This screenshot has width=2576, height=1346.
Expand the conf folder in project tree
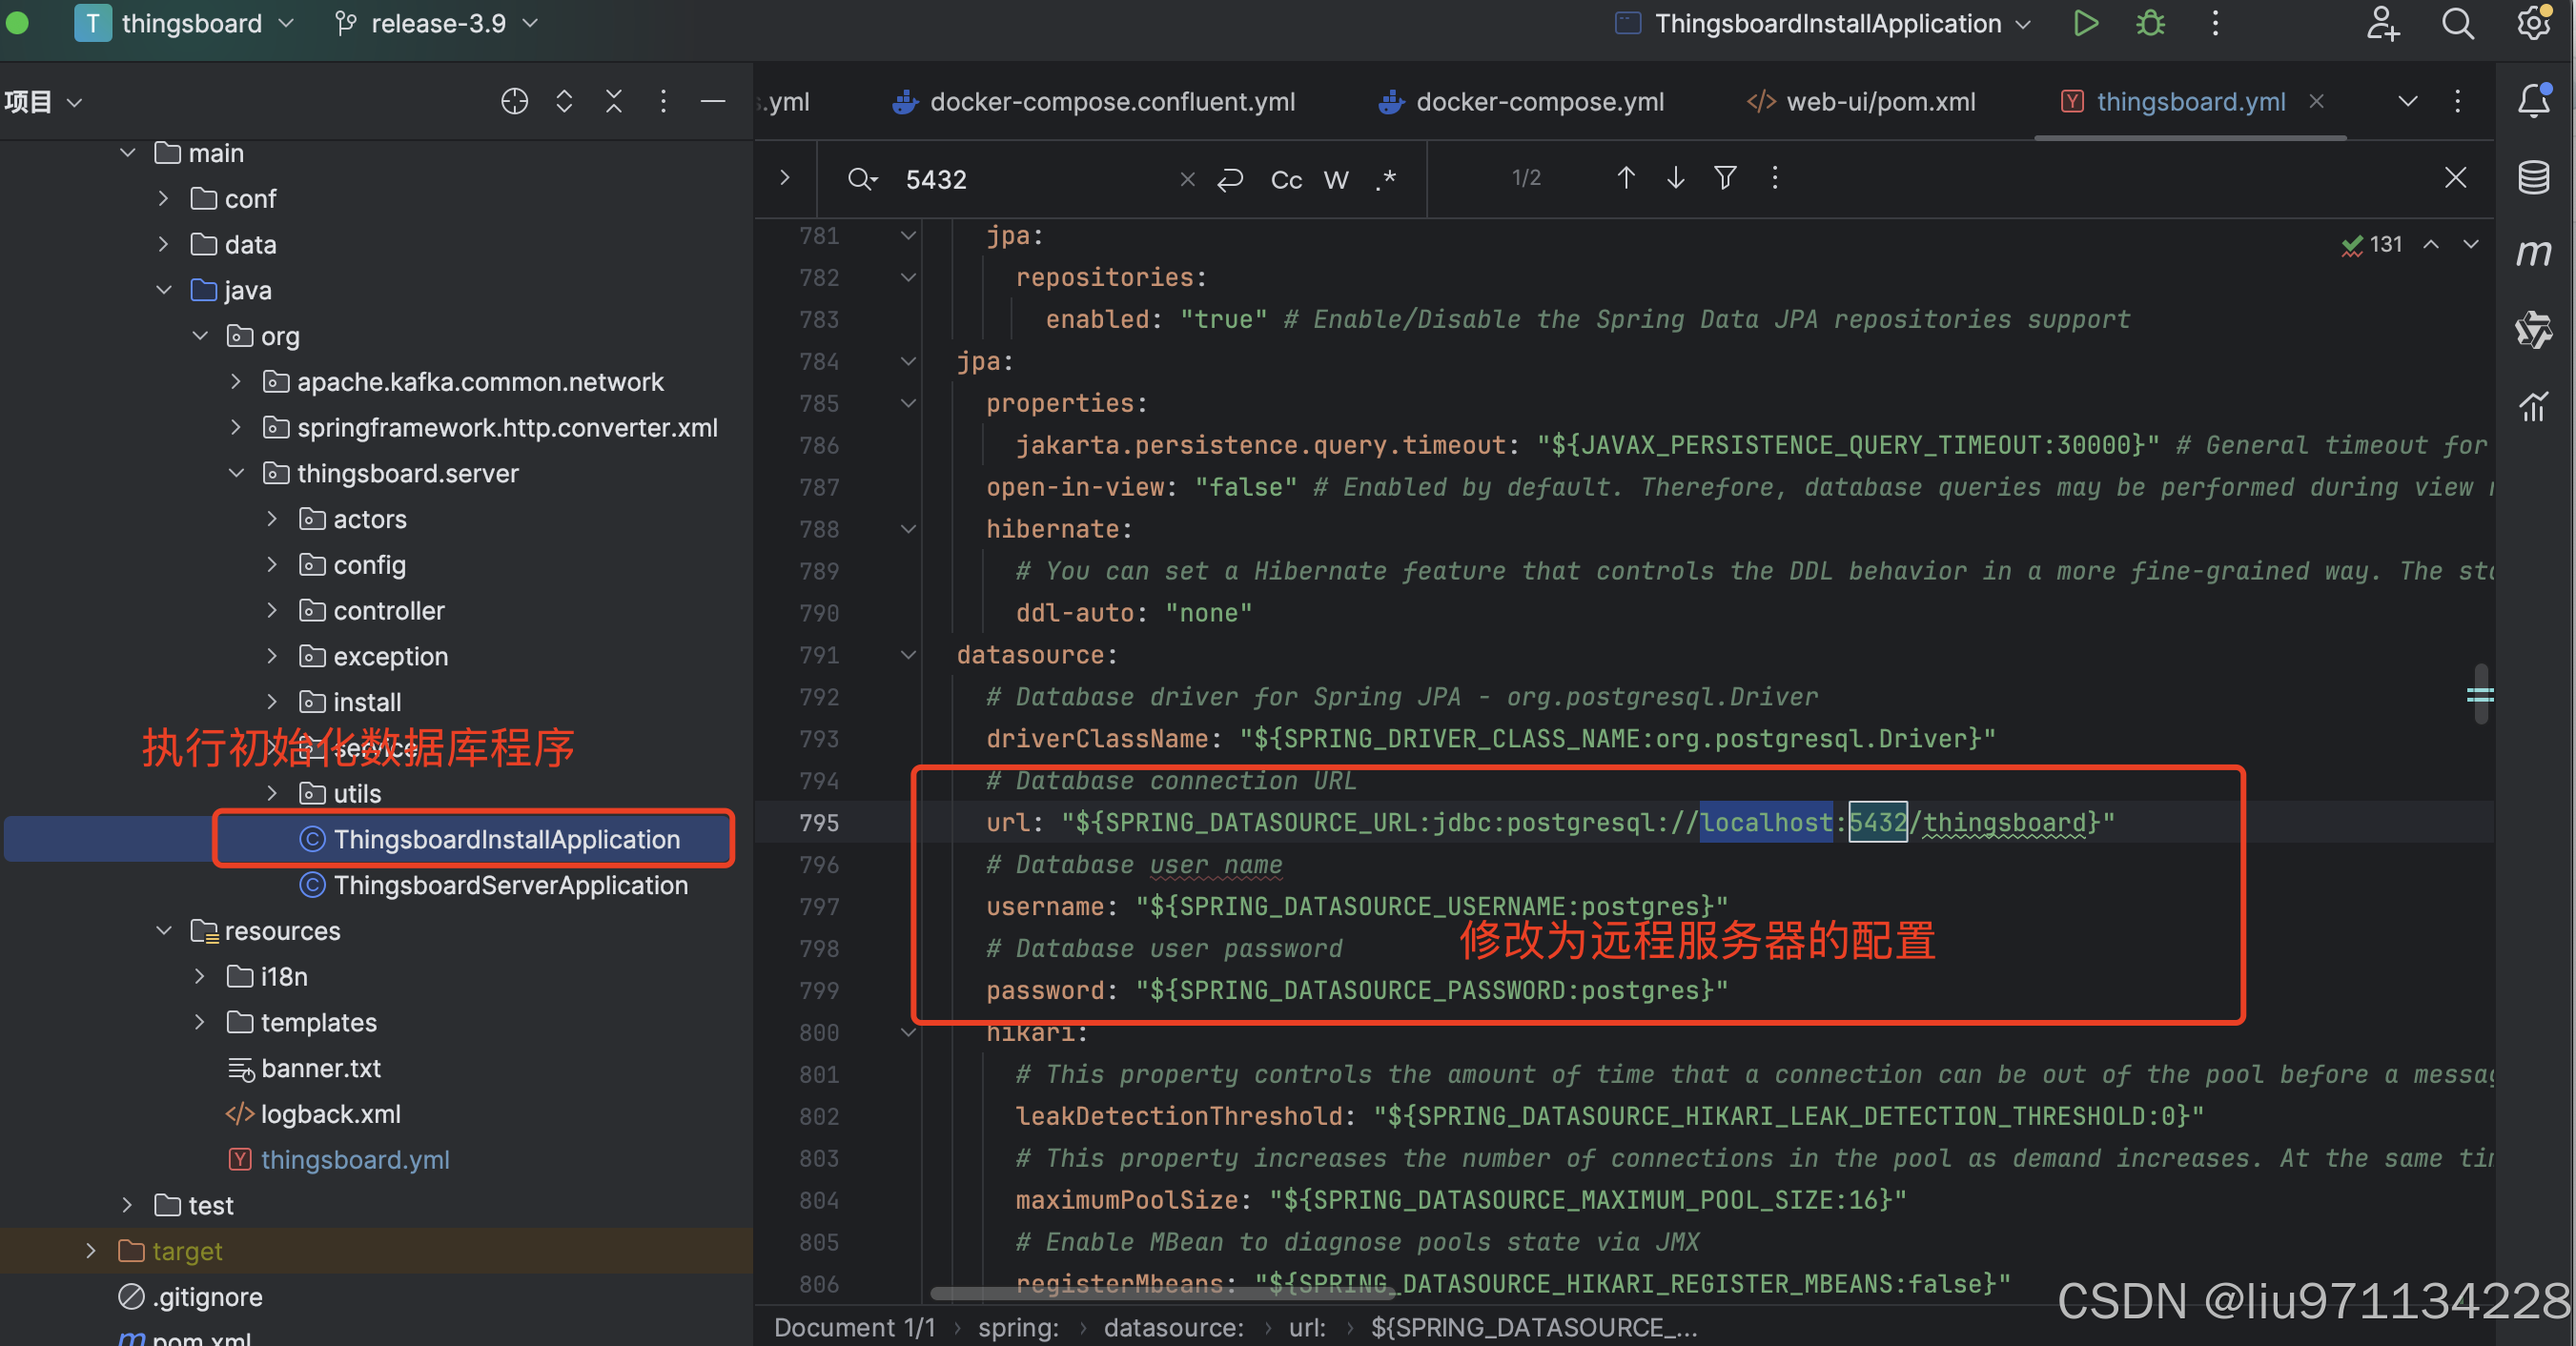coord(163,198)
